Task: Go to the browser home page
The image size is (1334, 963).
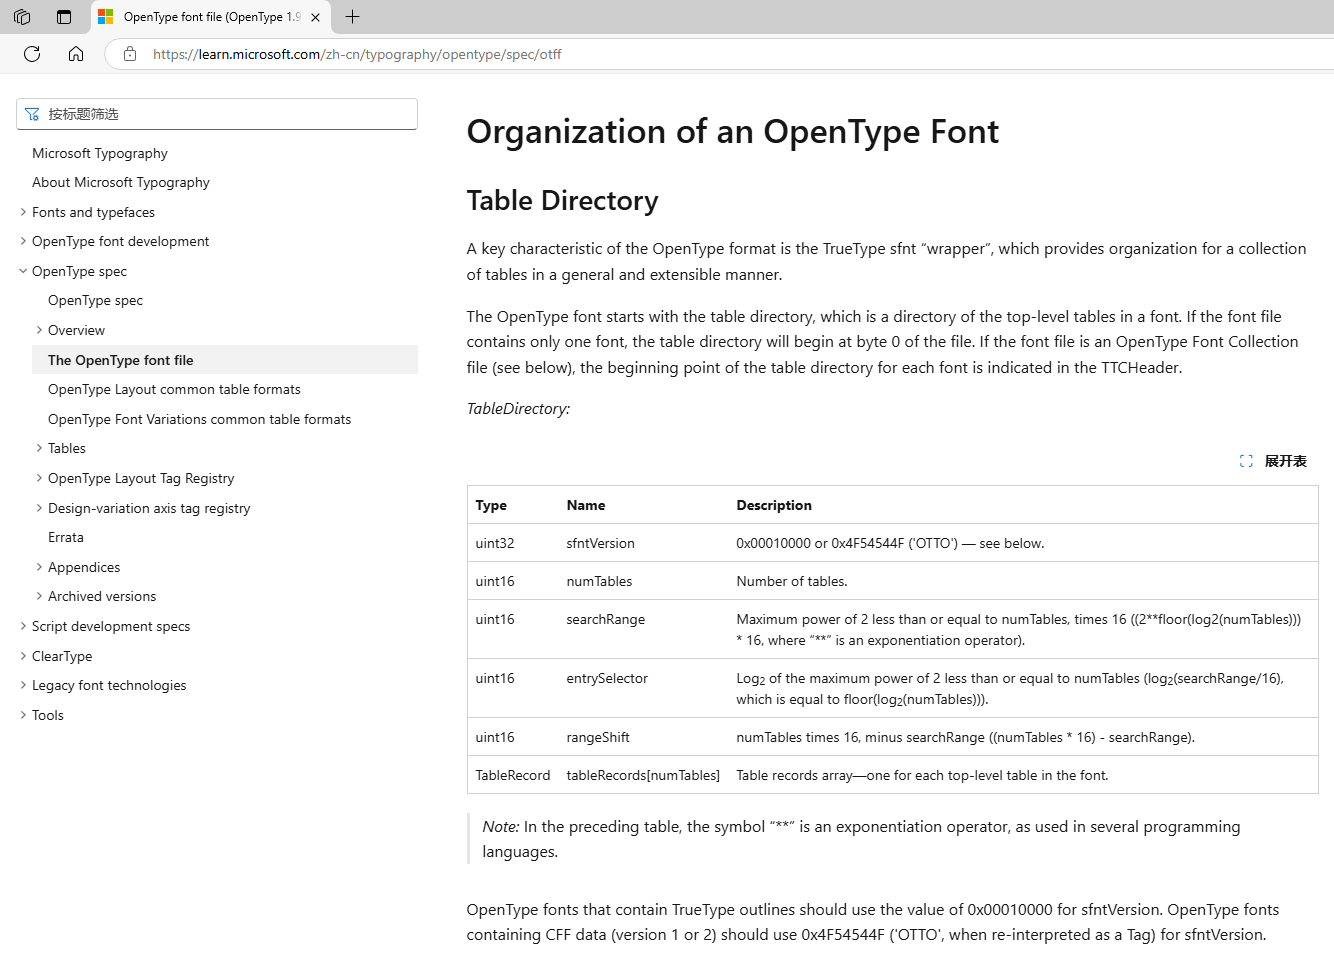Action: (76, 54)
